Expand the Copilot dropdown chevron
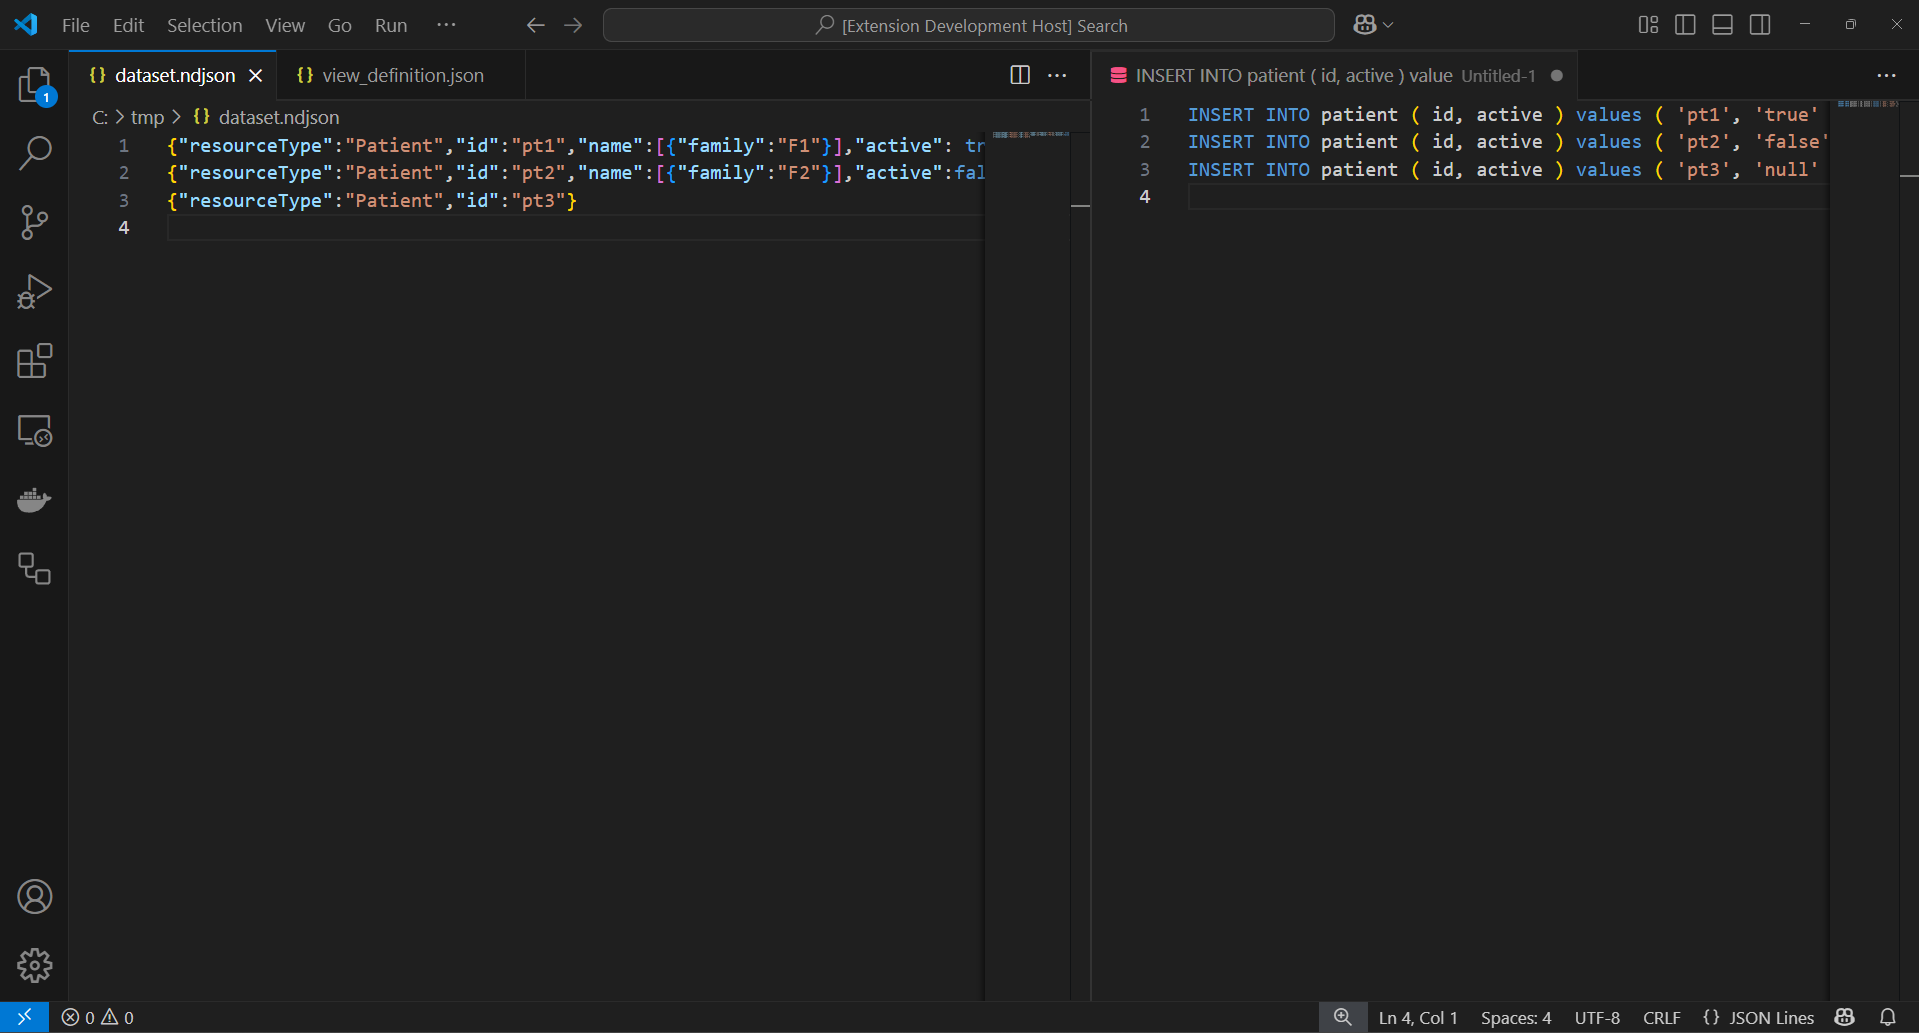Screen dimensions: 1919x1033 [x=1388, y=25]
